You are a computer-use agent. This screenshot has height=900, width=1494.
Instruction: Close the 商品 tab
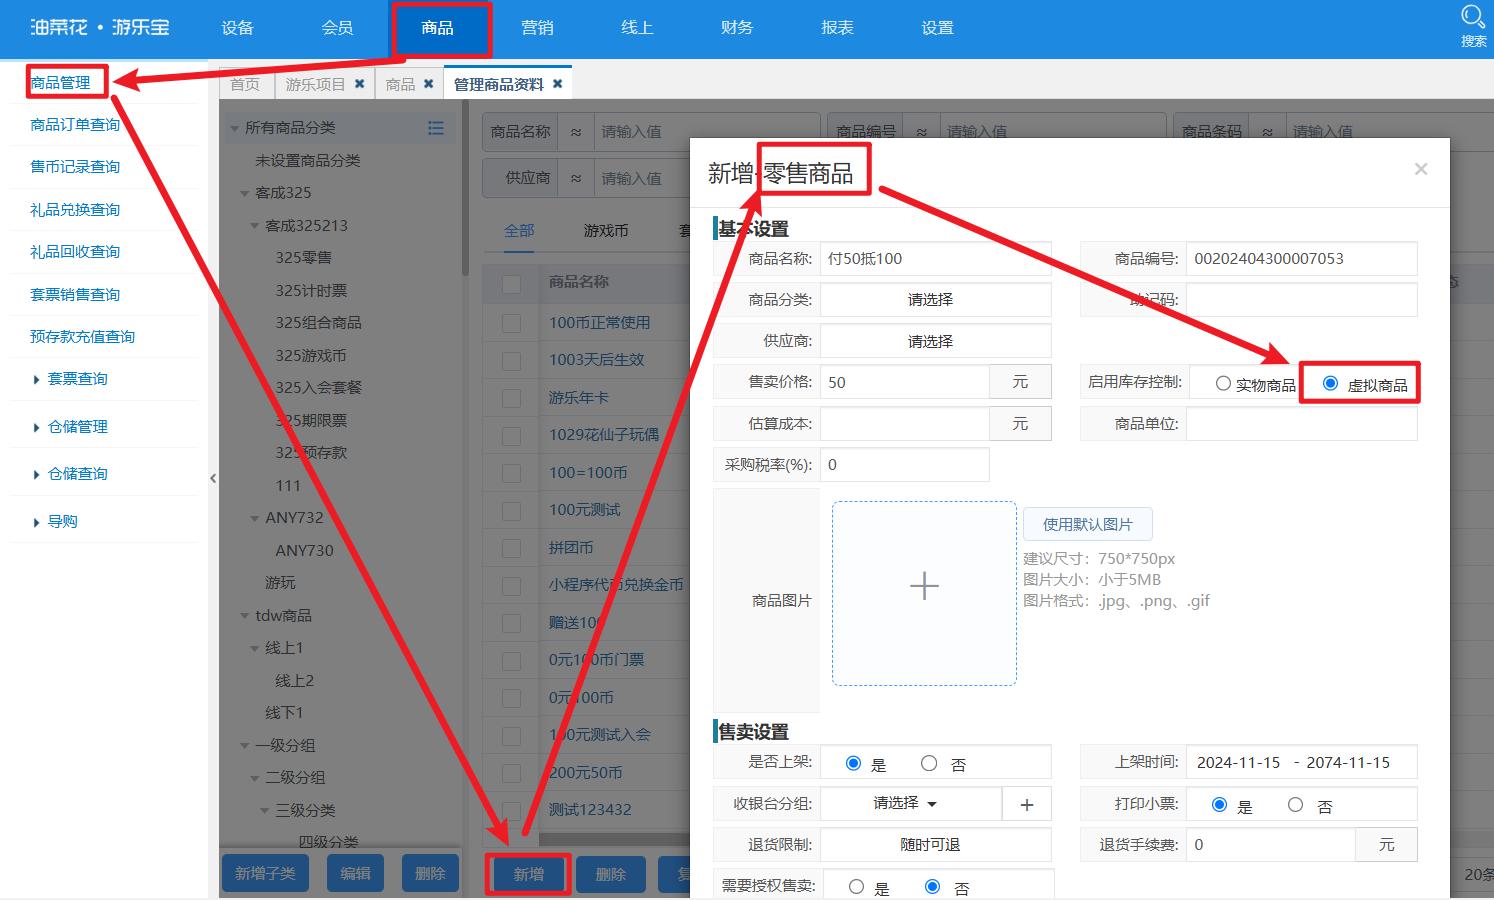point(429,84)
